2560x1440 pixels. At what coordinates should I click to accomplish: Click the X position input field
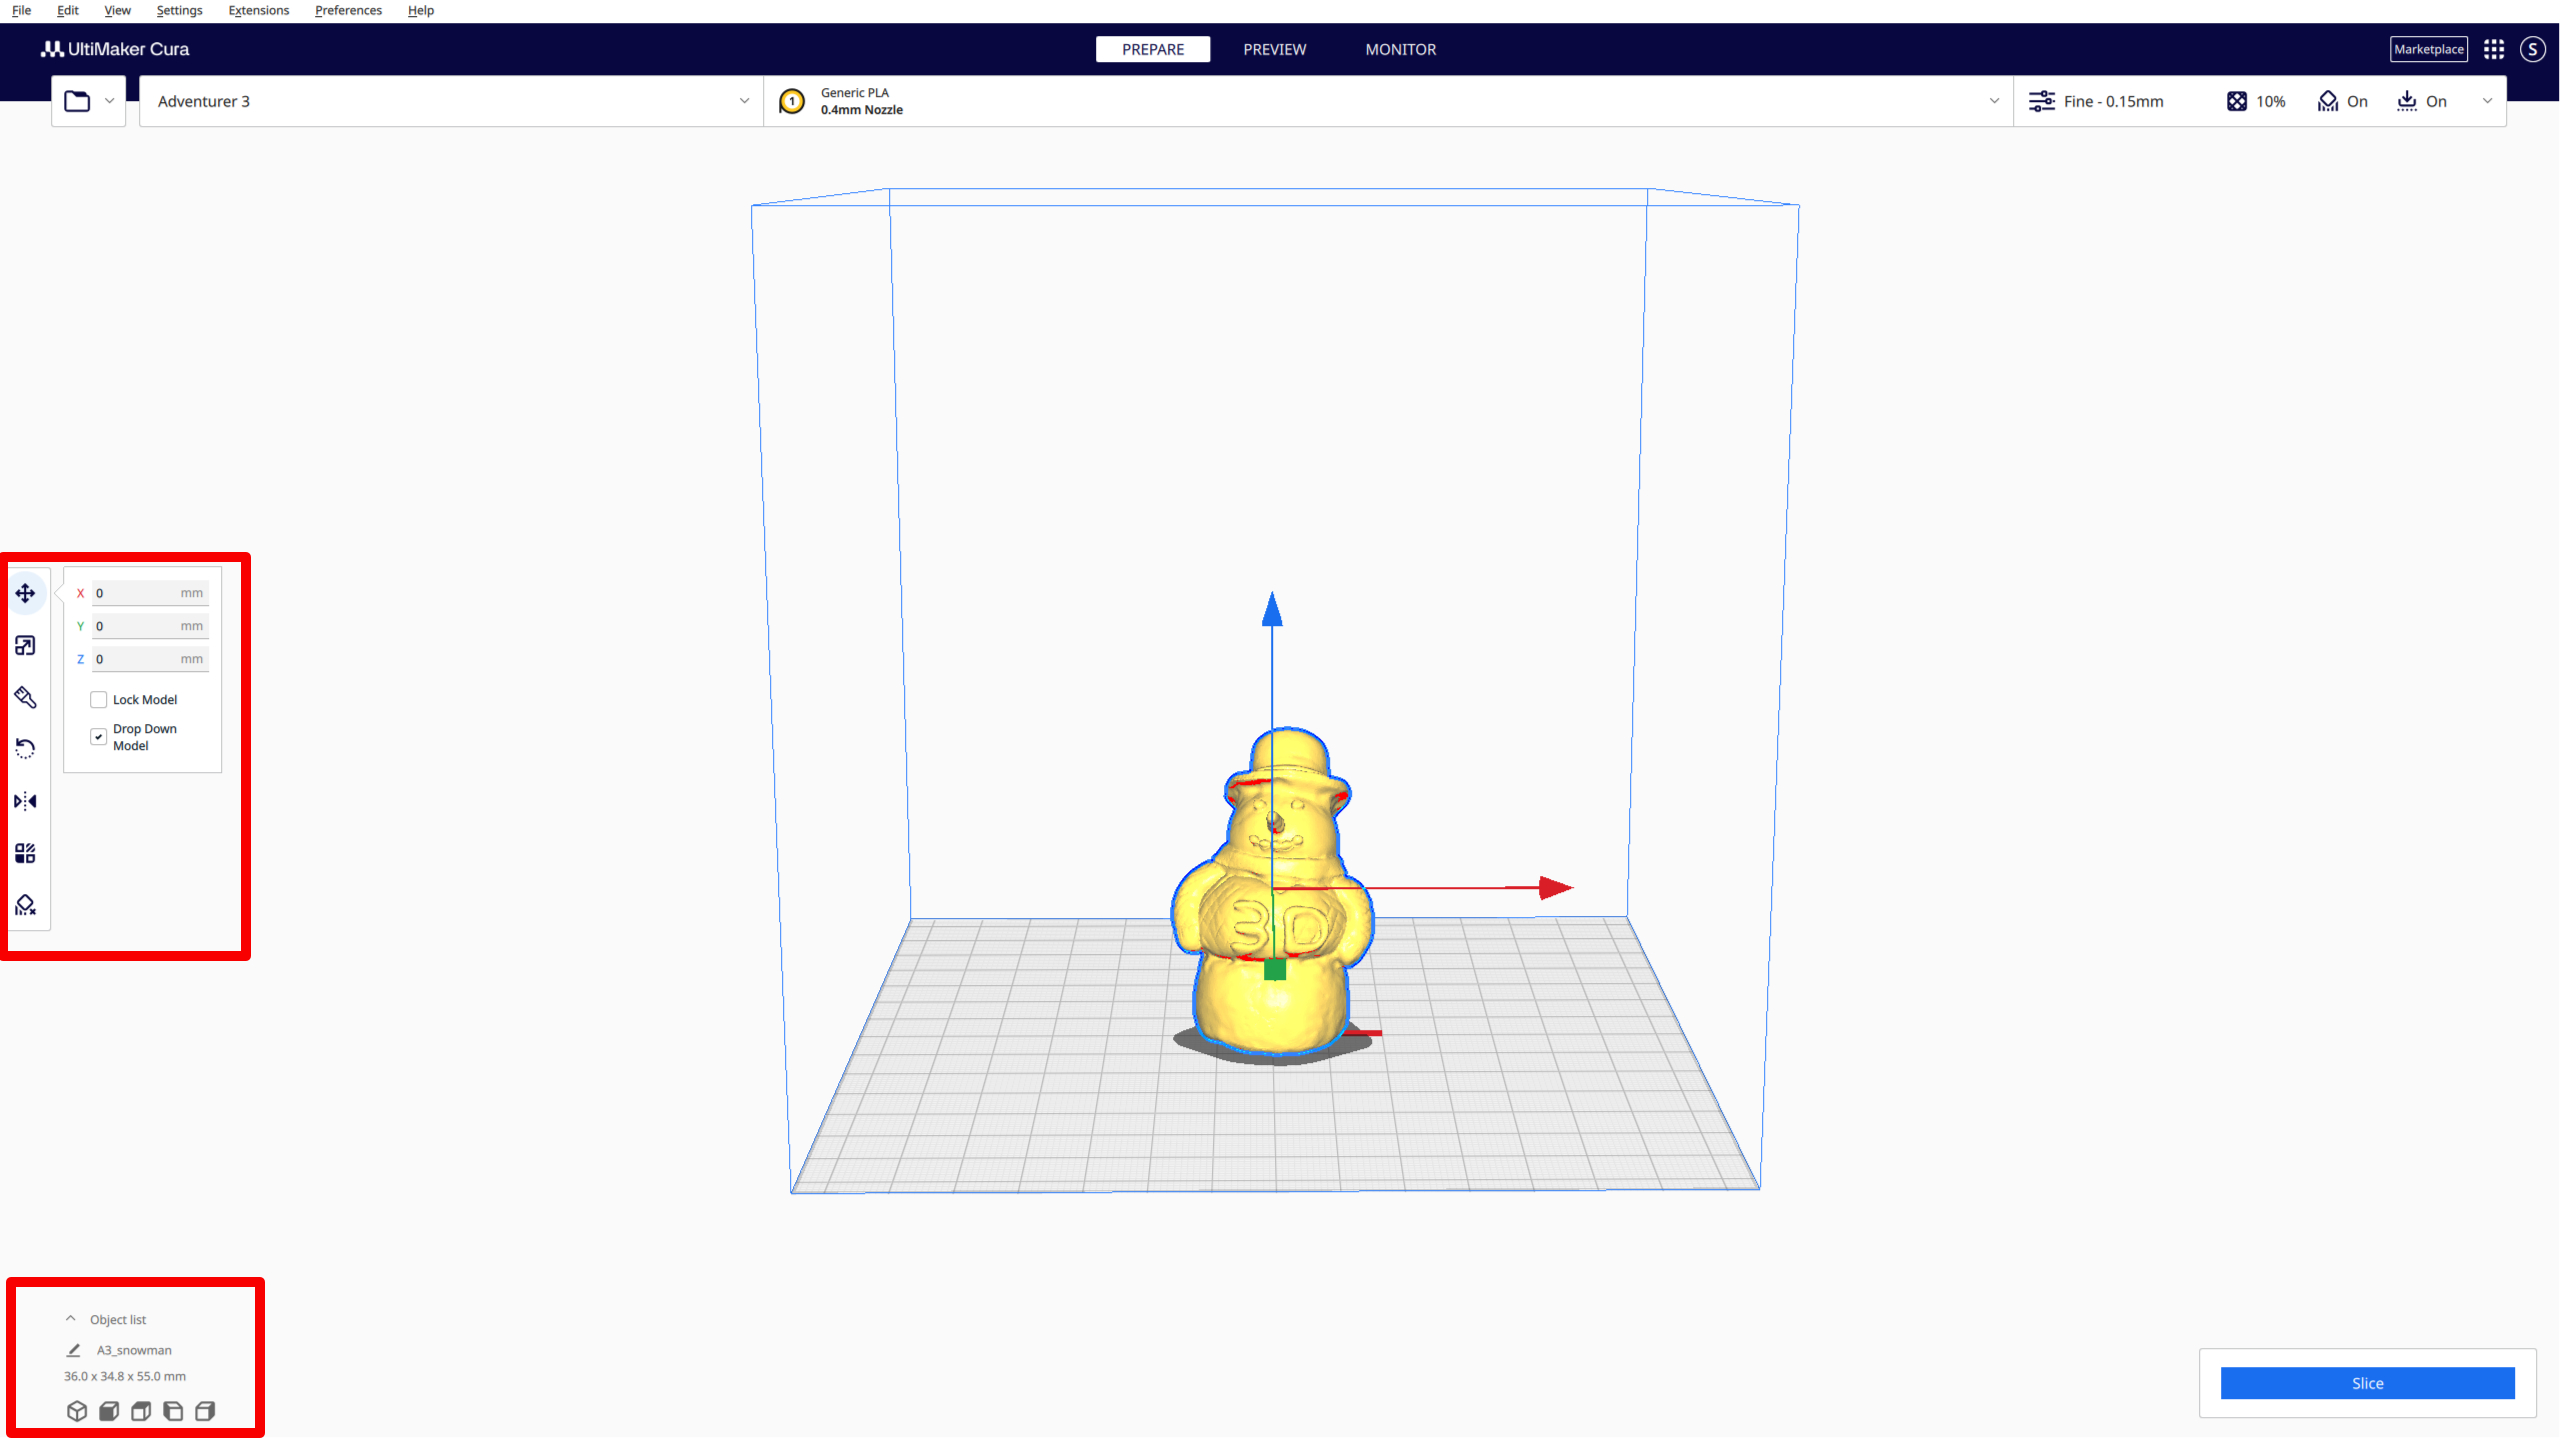point(148,592)
